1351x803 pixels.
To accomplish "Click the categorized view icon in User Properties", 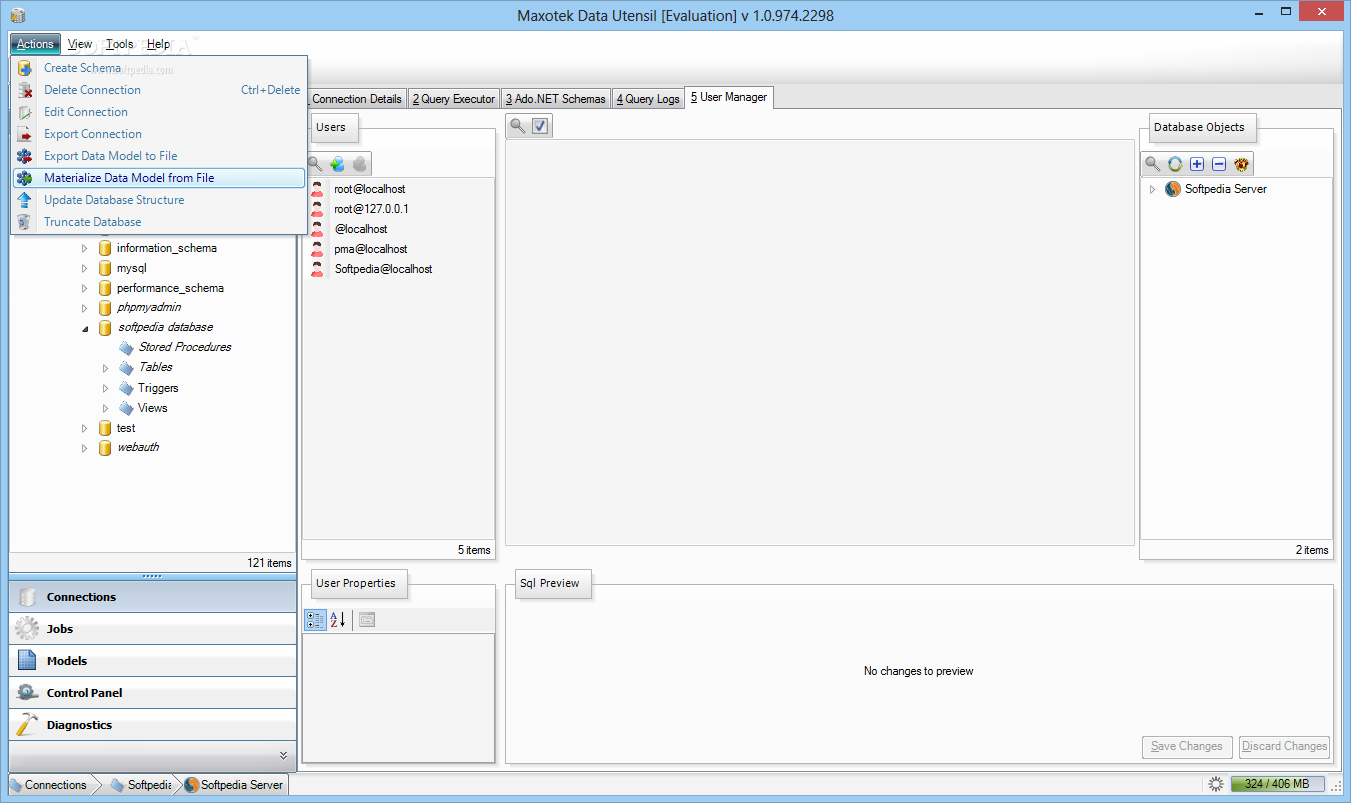I will pyautogui.click(x=315, y=620).
